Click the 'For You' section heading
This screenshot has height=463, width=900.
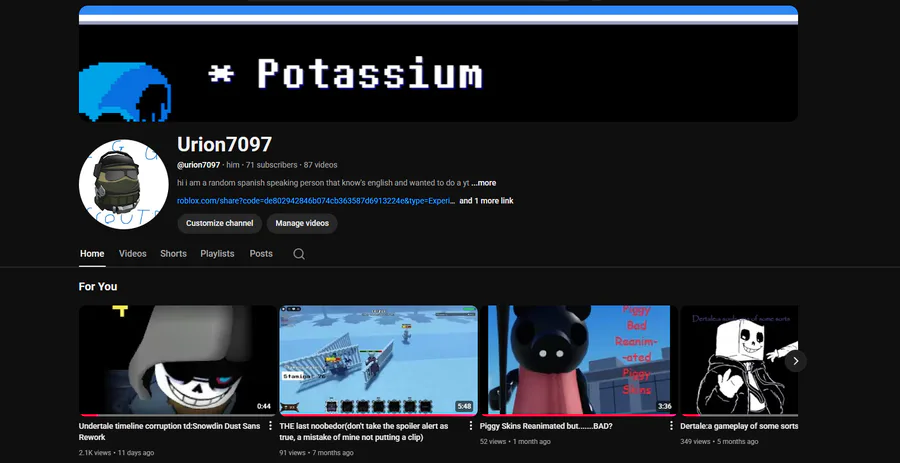point(98,286)
